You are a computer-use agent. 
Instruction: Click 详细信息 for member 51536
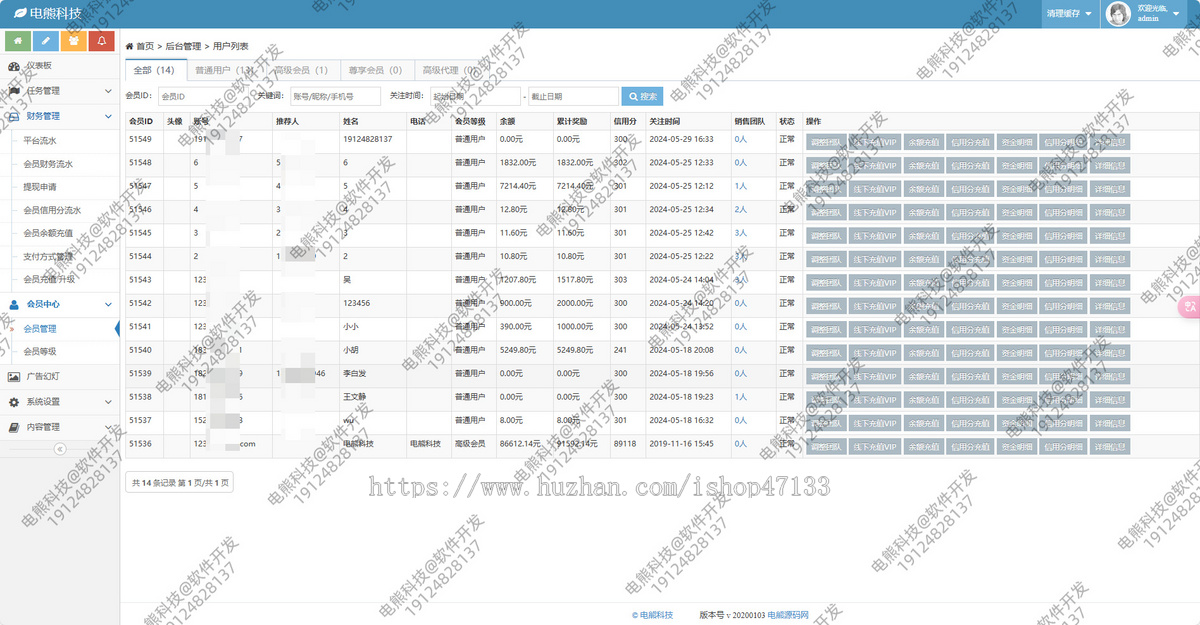[1110, 445]
